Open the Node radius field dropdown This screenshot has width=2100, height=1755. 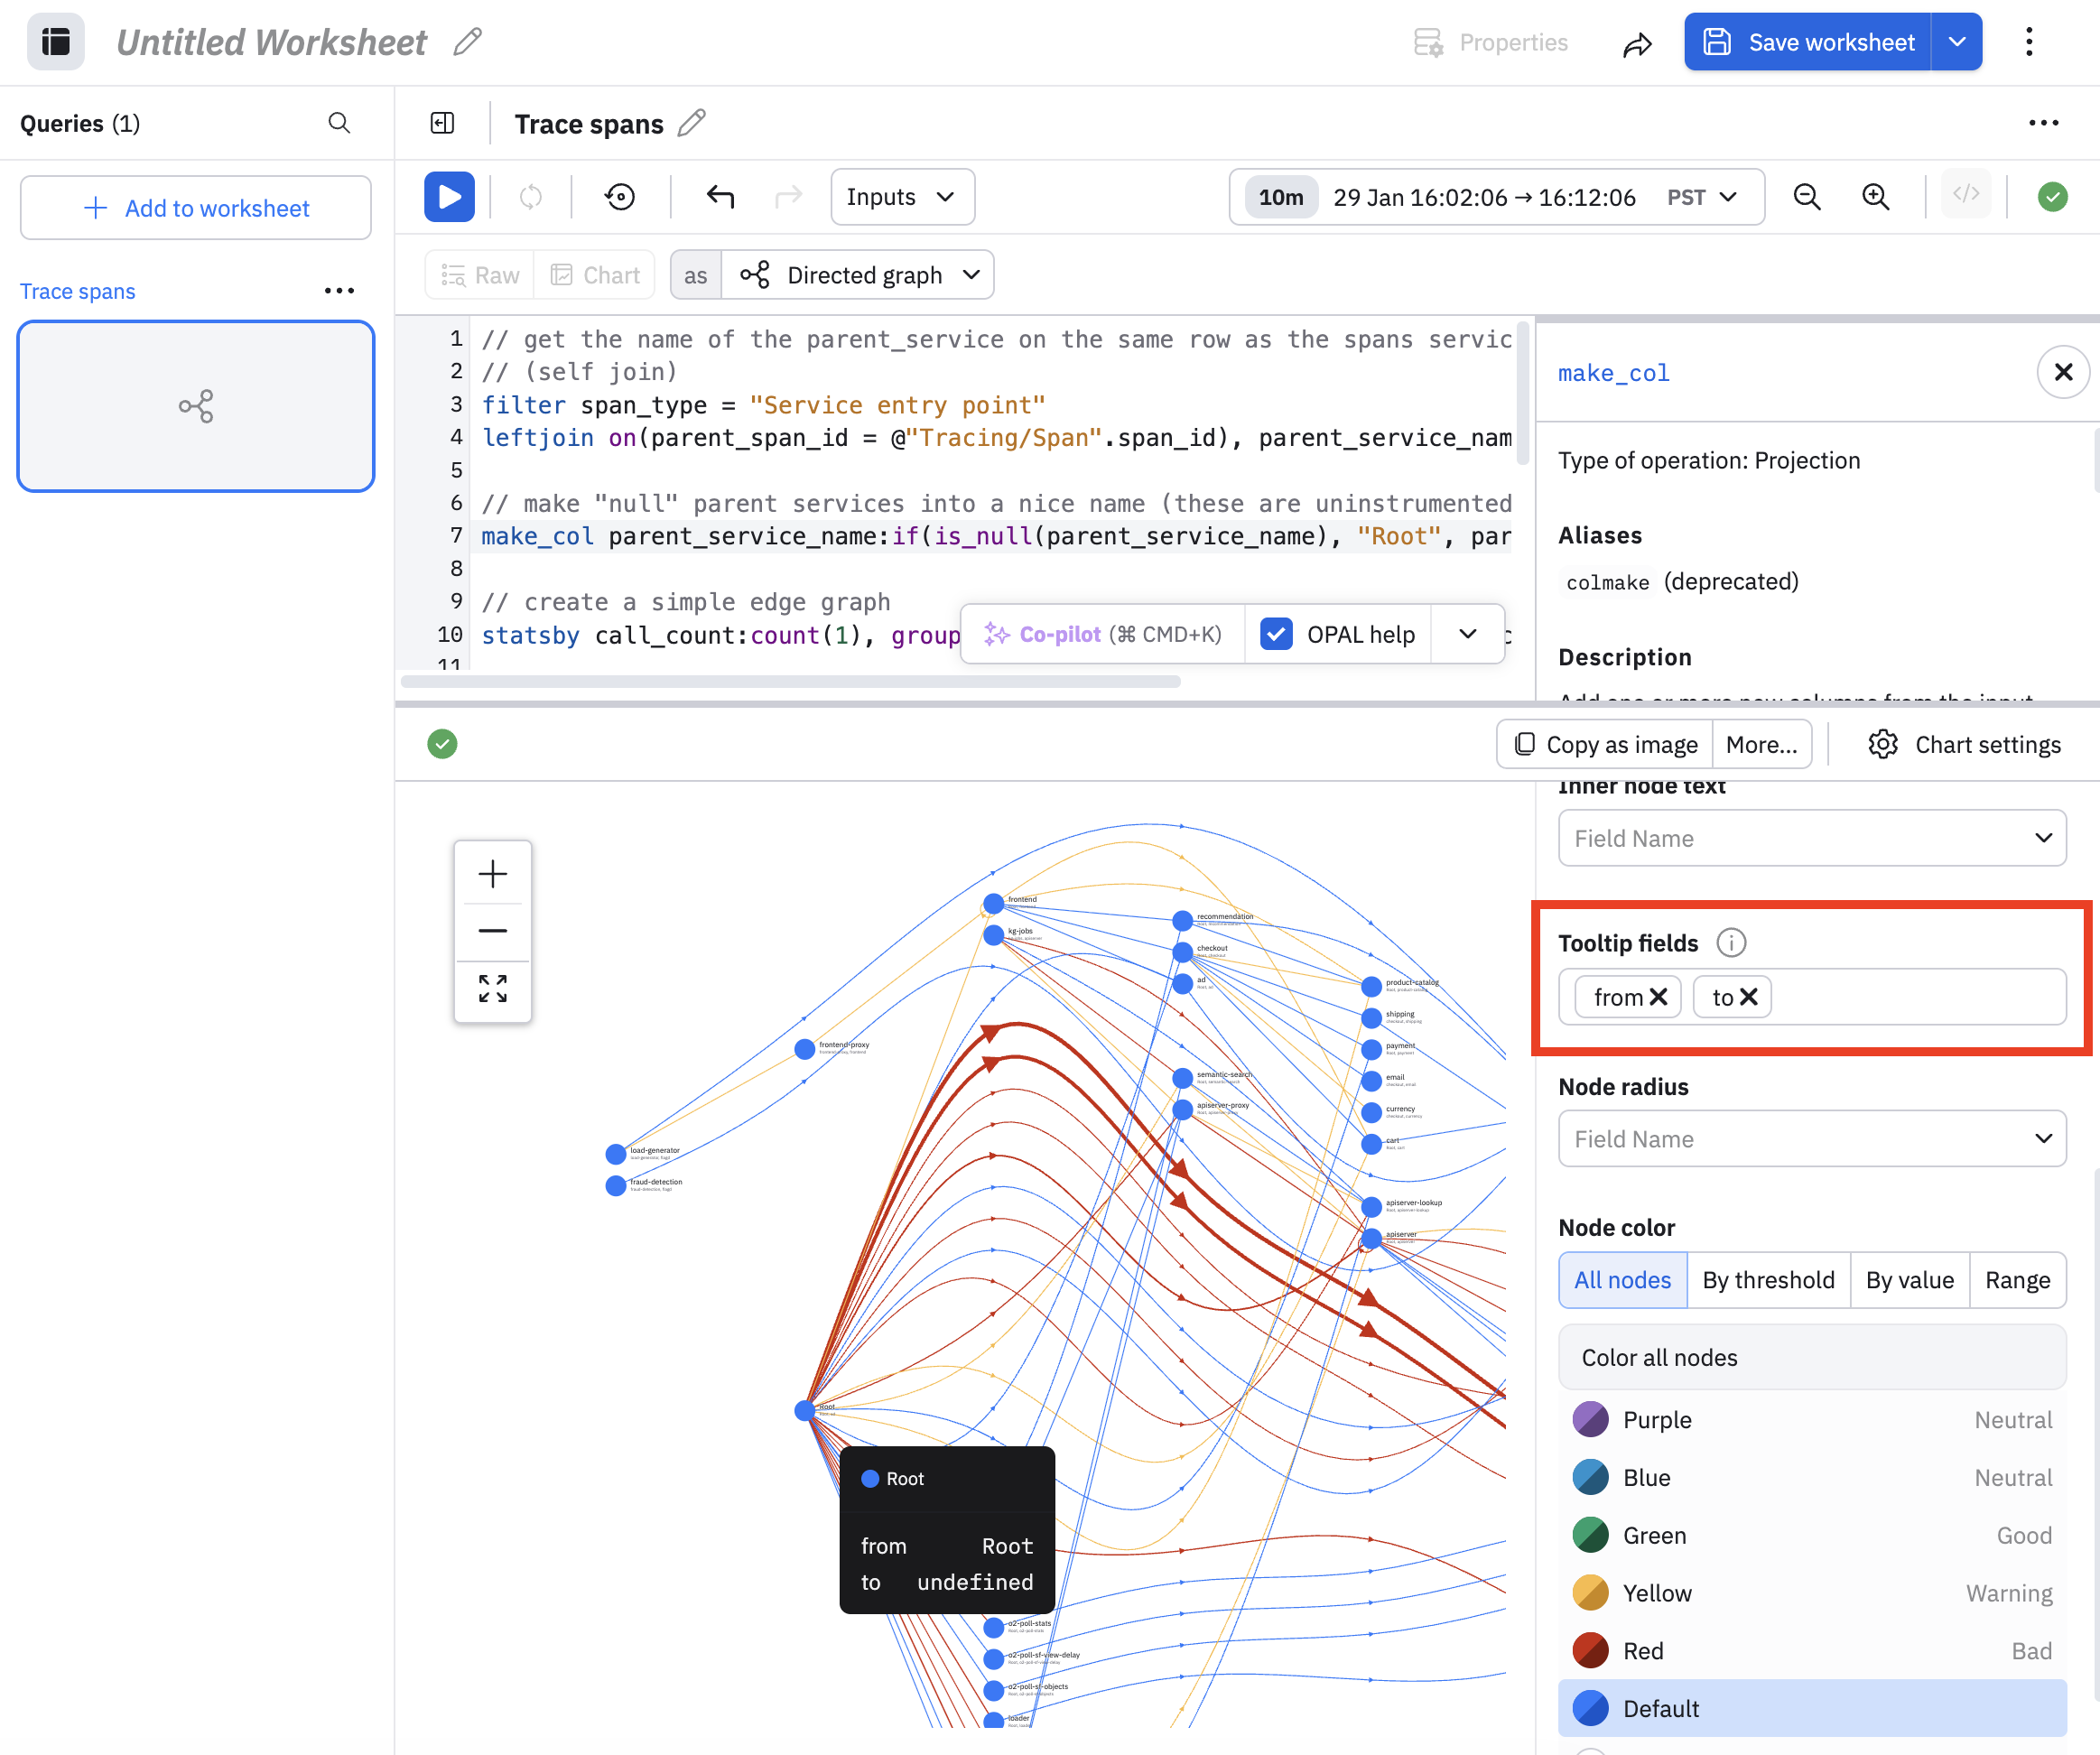point(1811,1138)
